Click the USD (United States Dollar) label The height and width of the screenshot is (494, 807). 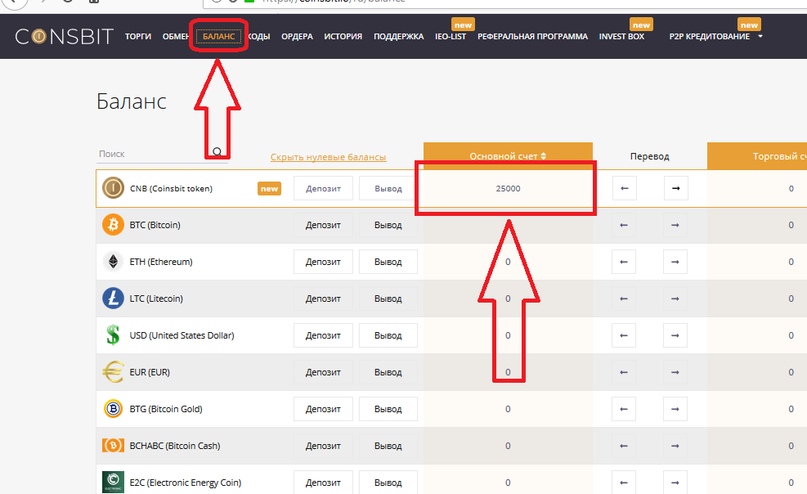click(x=182, y=336)
